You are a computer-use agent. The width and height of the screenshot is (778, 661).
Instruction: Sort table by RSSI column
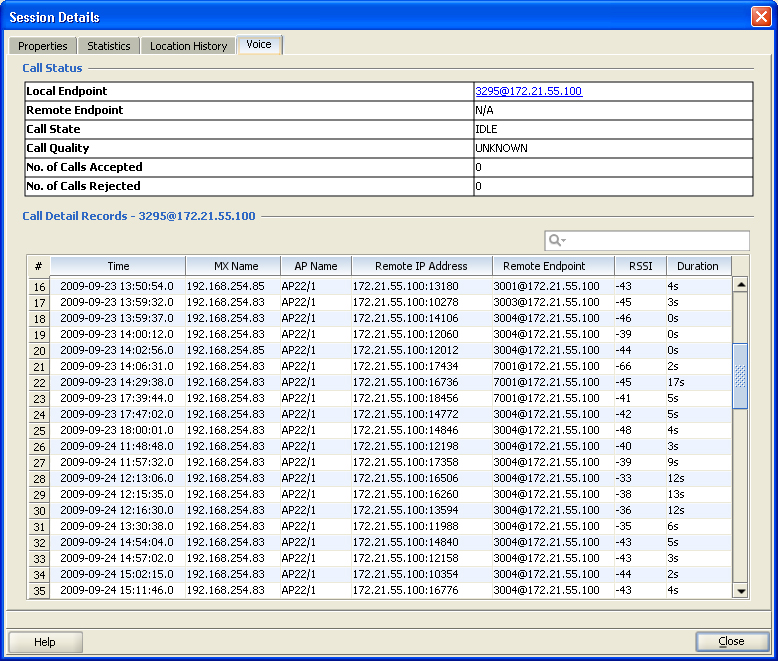640,266
